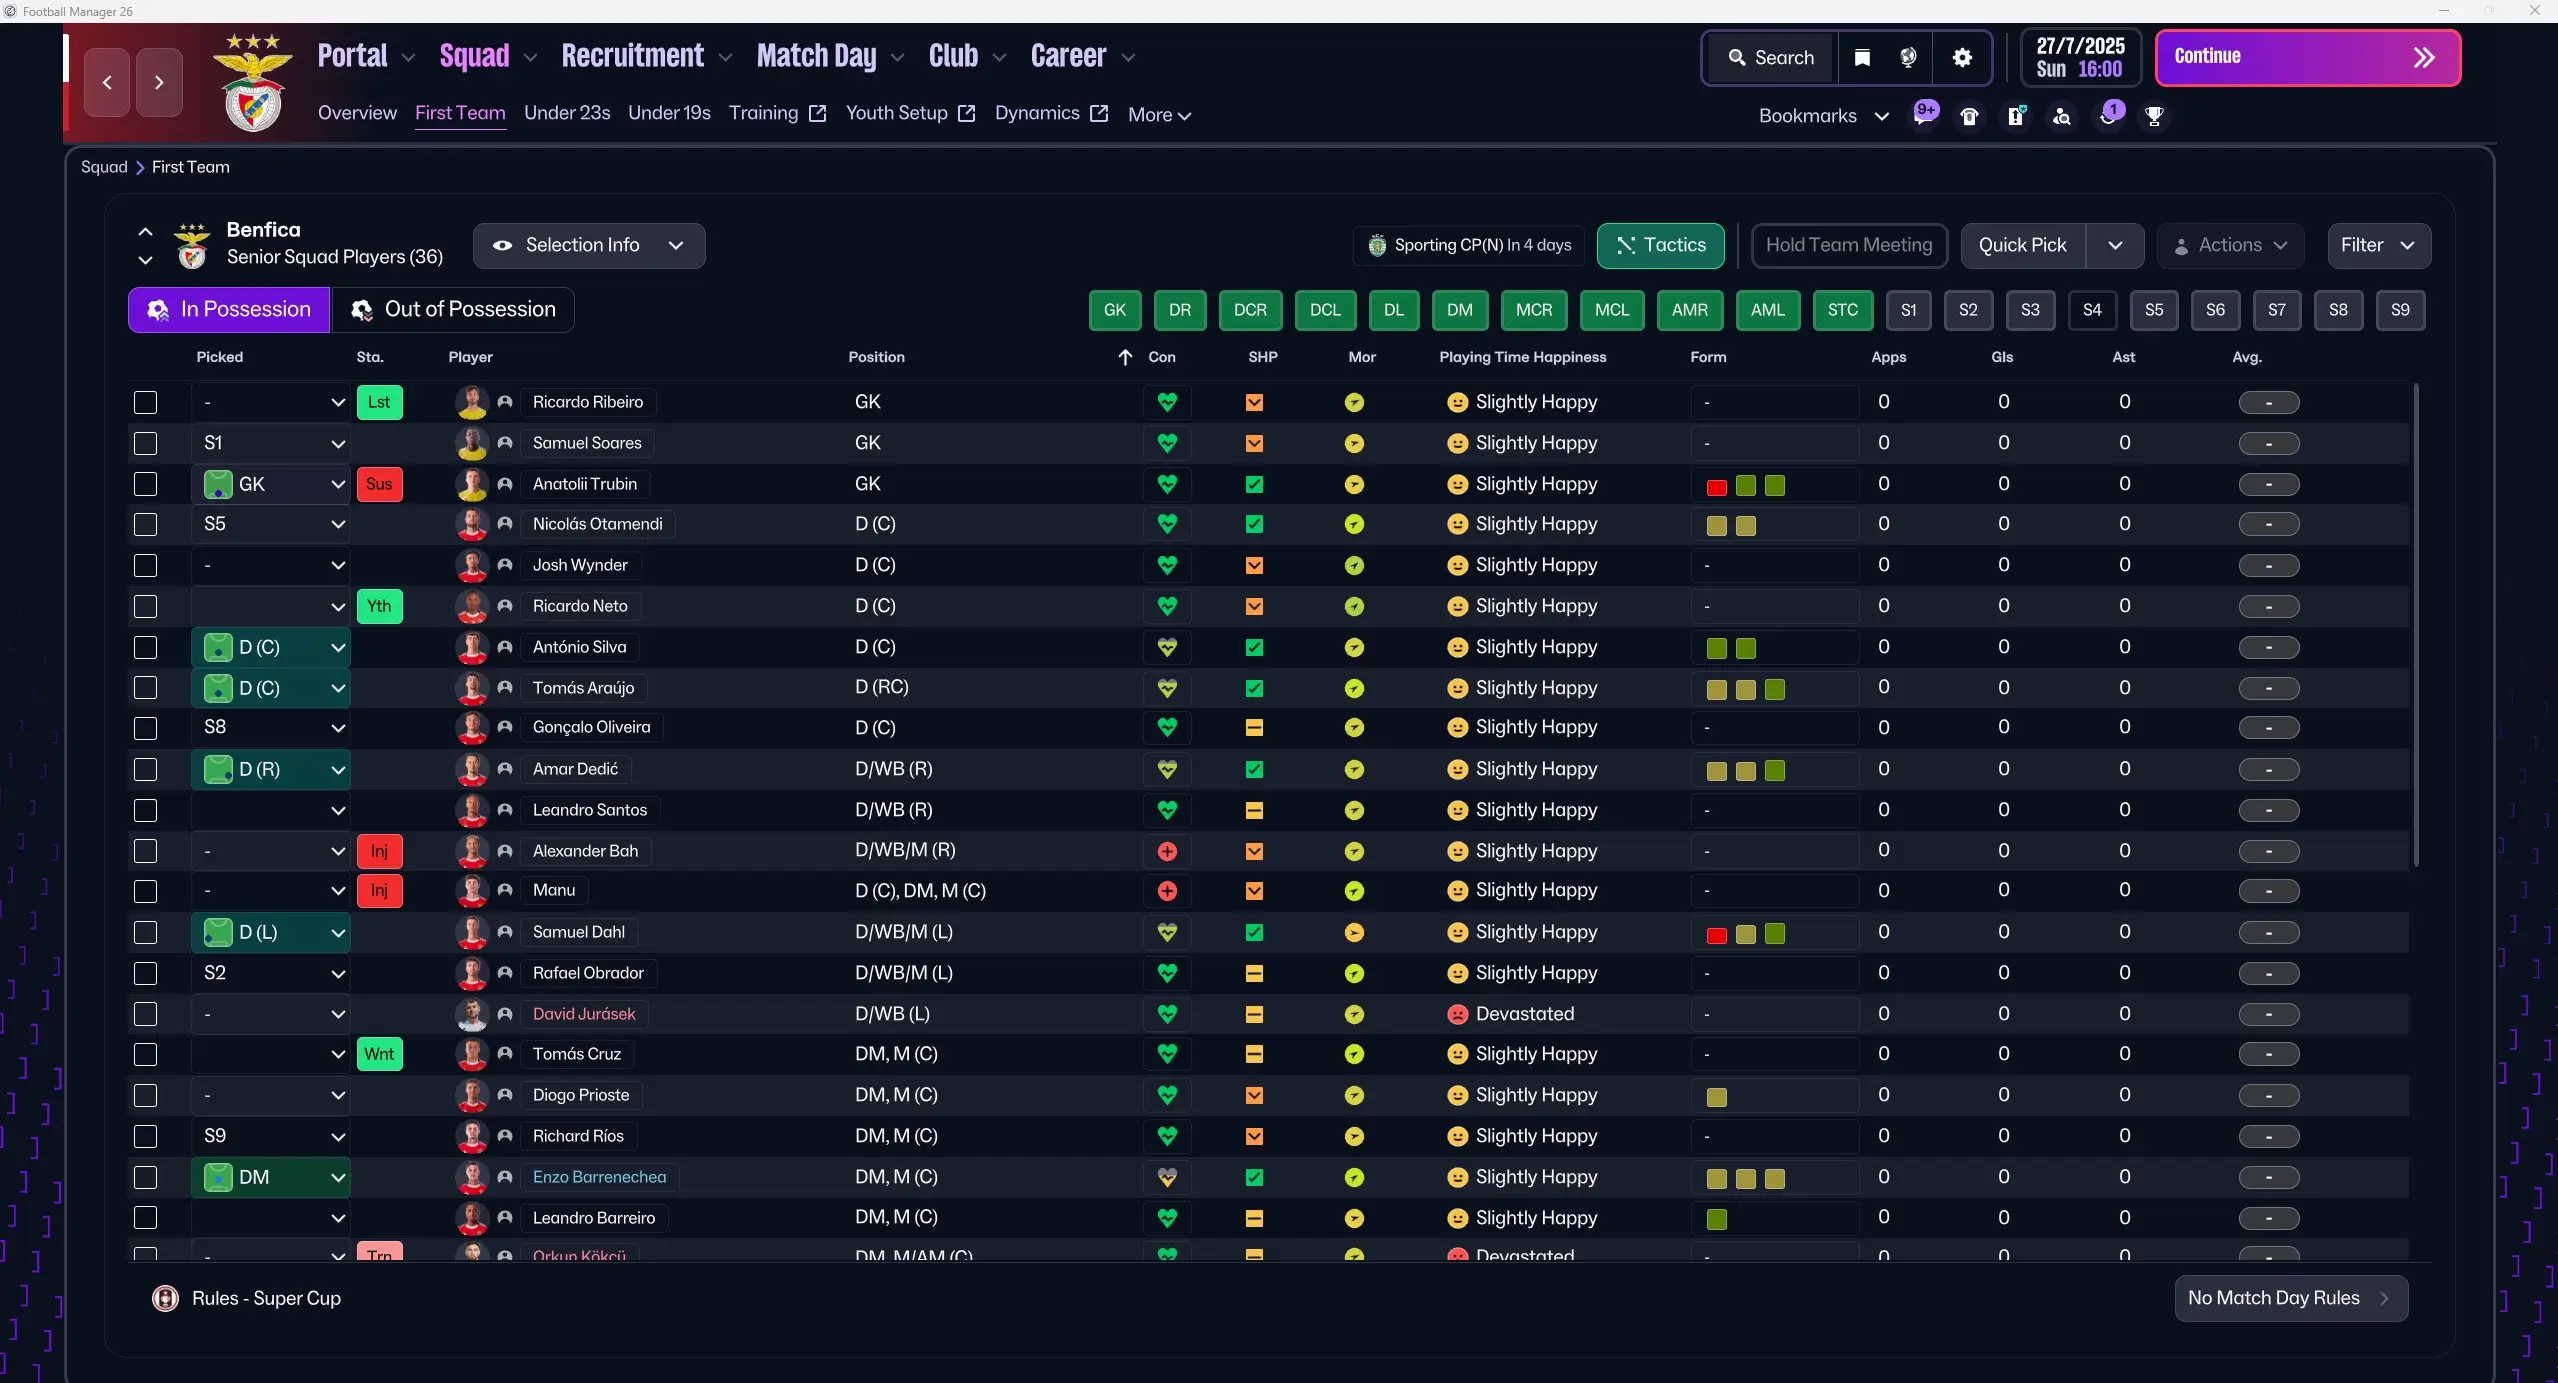The image size is (2558, 1383).
Task: Click the world globe icon
Action: (x=1908, y=58)
